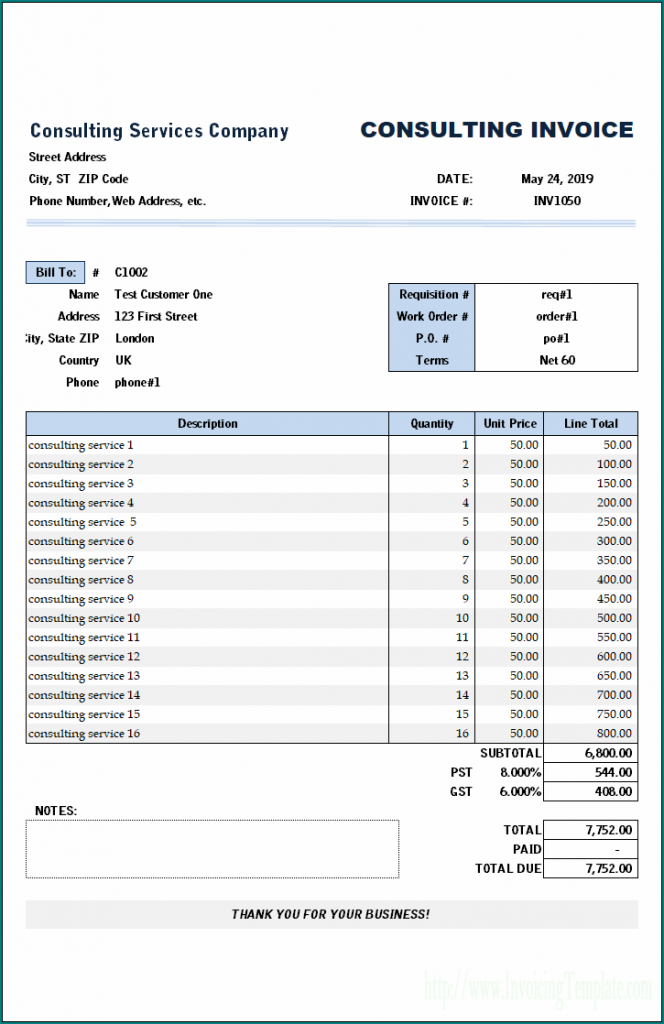Select the Line Total column header
Screen dimensions: 664x1024
click(x=590, y=424)
